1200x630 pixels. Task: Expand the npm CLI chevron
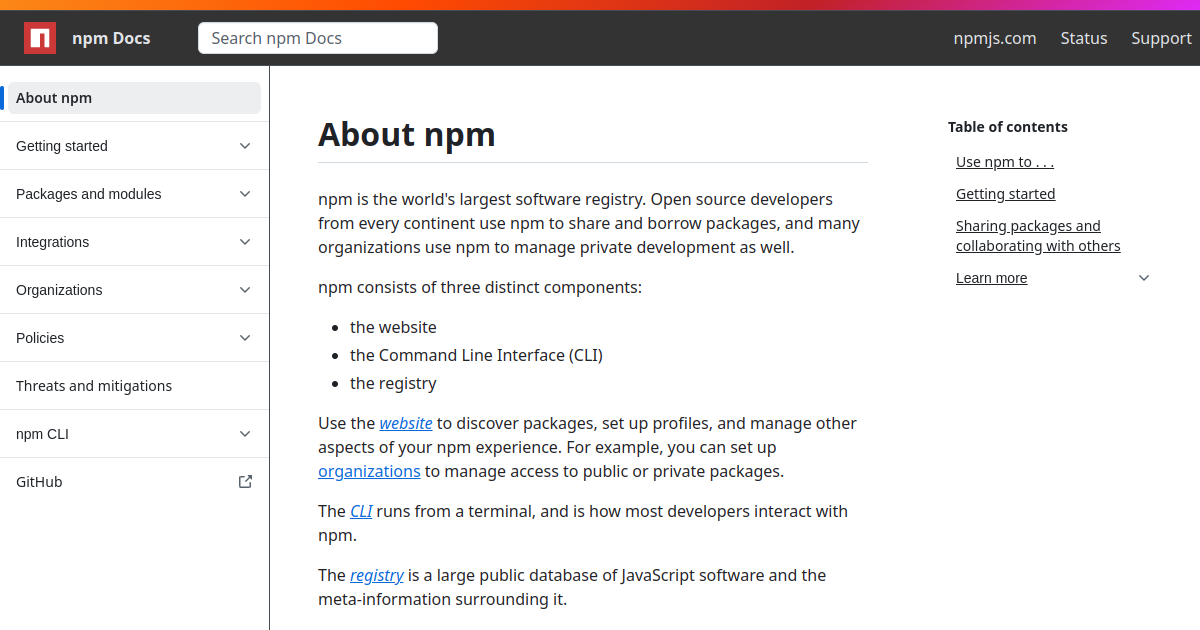(x=245, y=434)
